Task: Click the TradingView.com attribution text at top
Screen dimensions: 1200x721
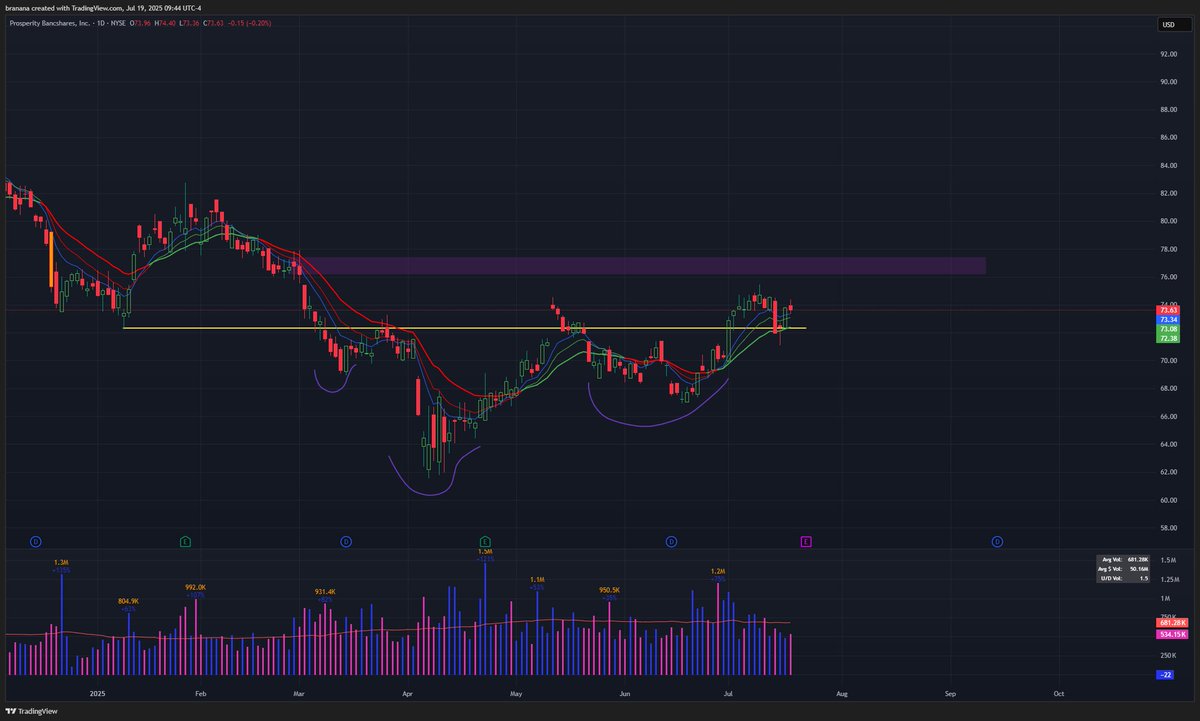Action: [x=99, y=9]
